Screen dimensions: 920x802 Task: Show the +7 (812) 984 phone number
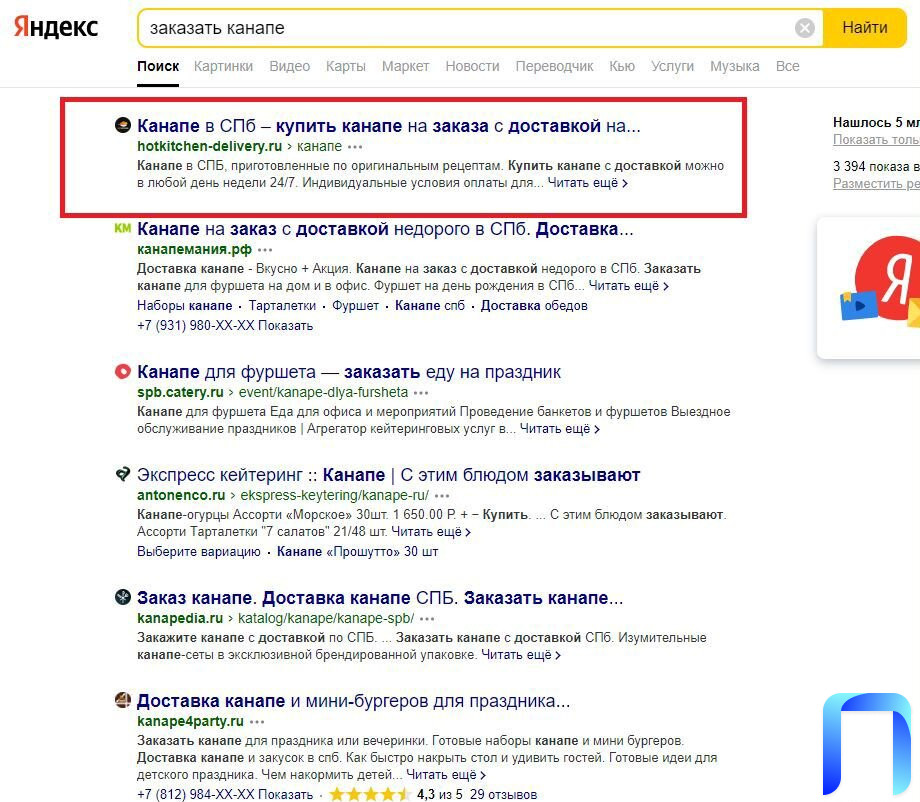coord(225,794)
